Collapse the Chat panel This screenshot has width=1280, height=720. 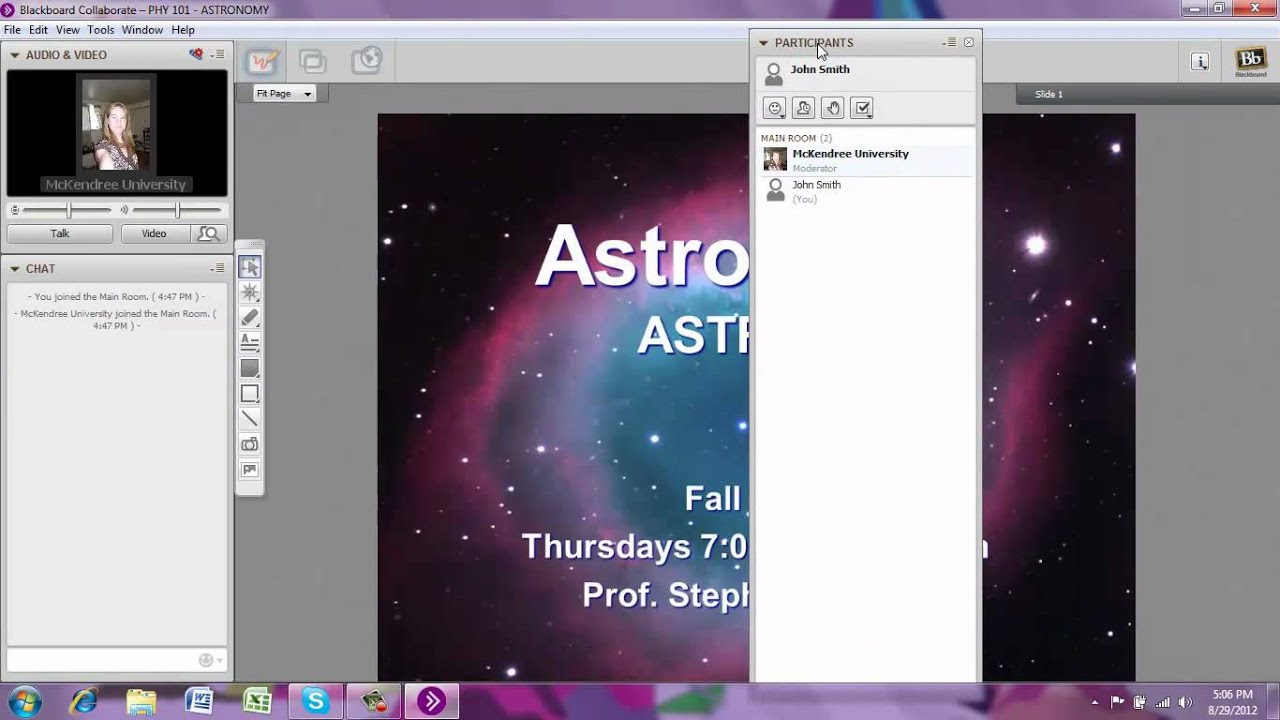15,269
